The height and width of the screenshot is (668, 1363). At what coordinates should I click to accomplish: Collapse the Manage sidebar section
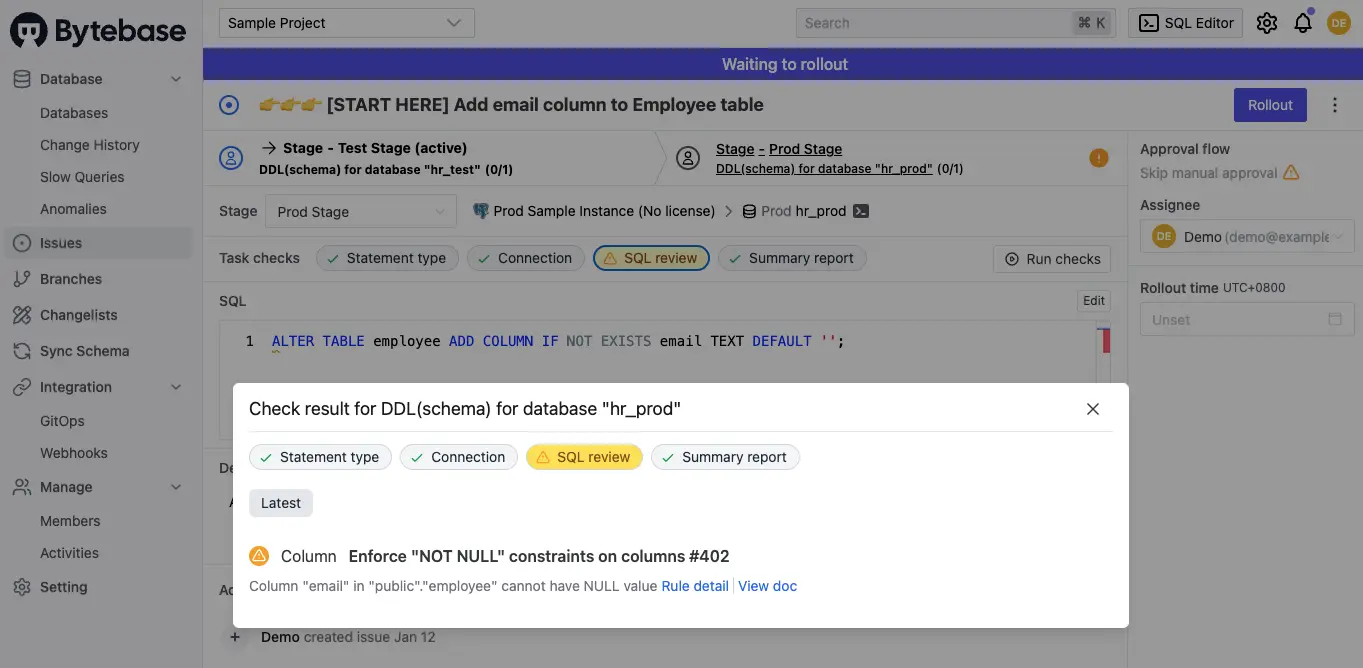tap(175, 487)
